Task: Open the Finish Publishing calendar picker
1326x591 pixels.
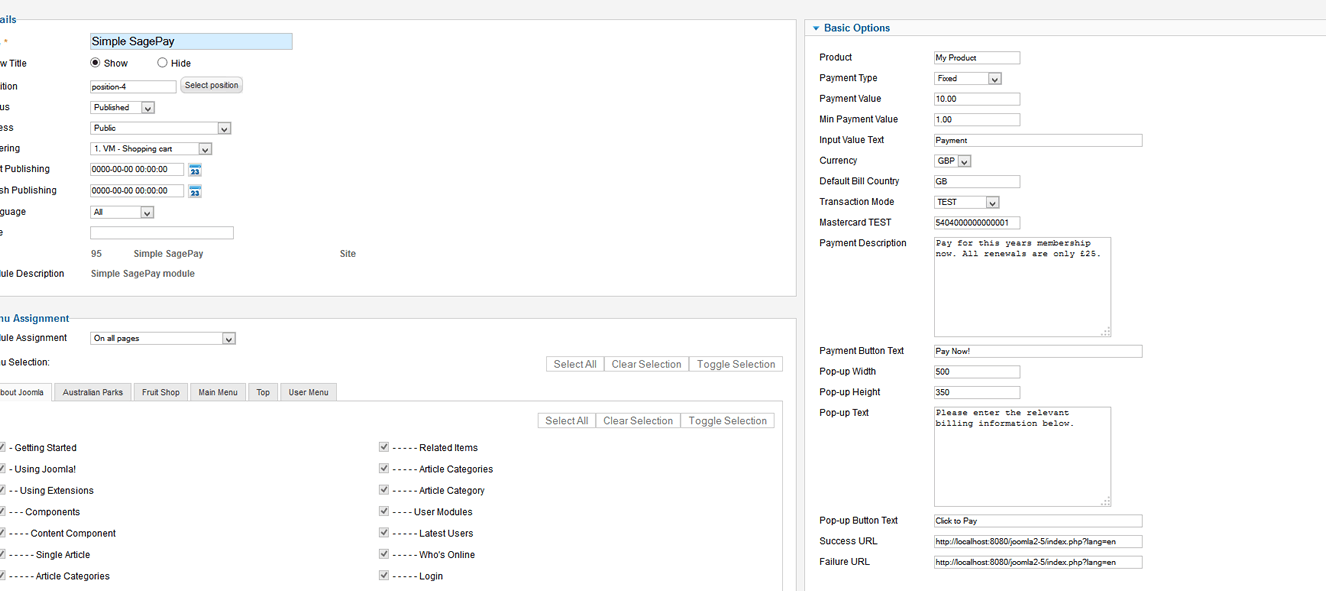Action: 195,191
